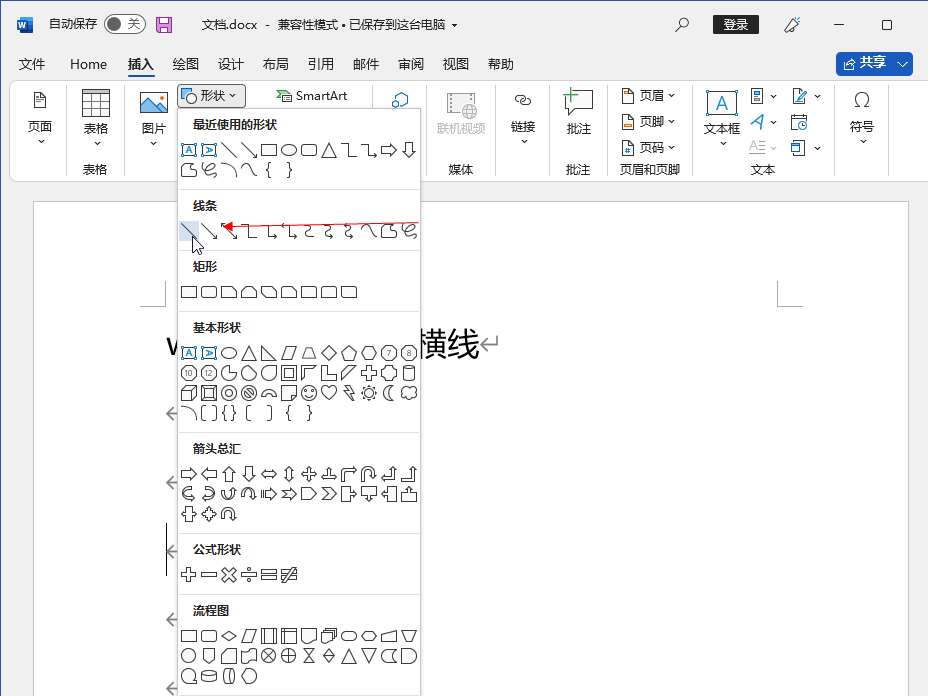Pick the moon shape
The width and height of the screenshot is (928, 696).
pos(389,393)
